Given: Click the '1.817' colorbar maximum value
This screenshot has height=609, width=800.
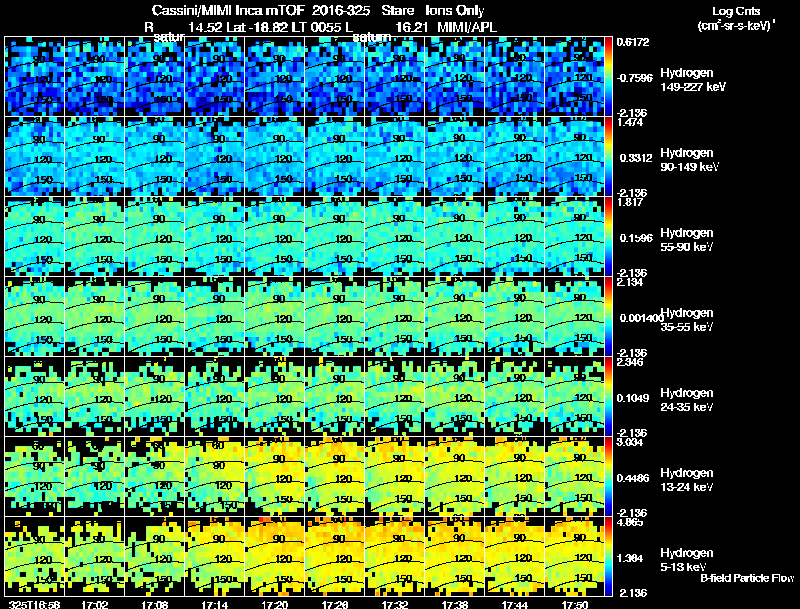Looking at the screenshot, I should 631,202.
